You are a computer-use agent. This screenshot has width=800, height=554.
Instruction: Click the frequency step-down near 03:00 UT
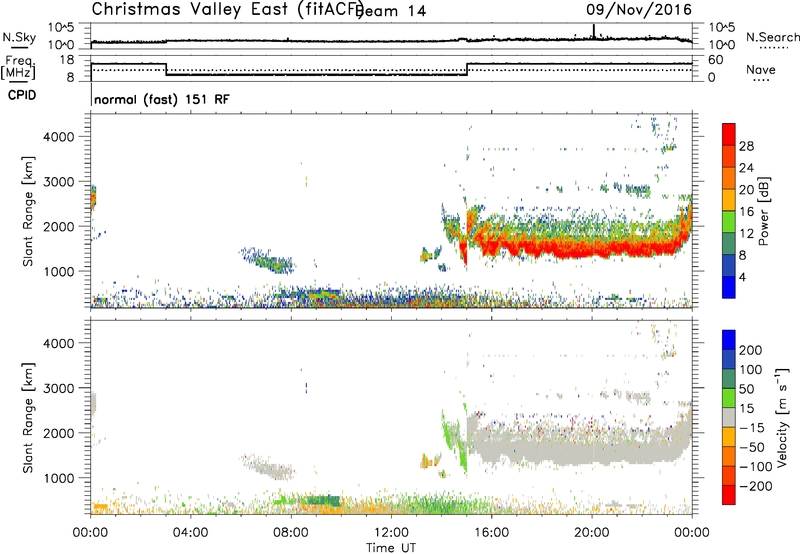(166, 69)
